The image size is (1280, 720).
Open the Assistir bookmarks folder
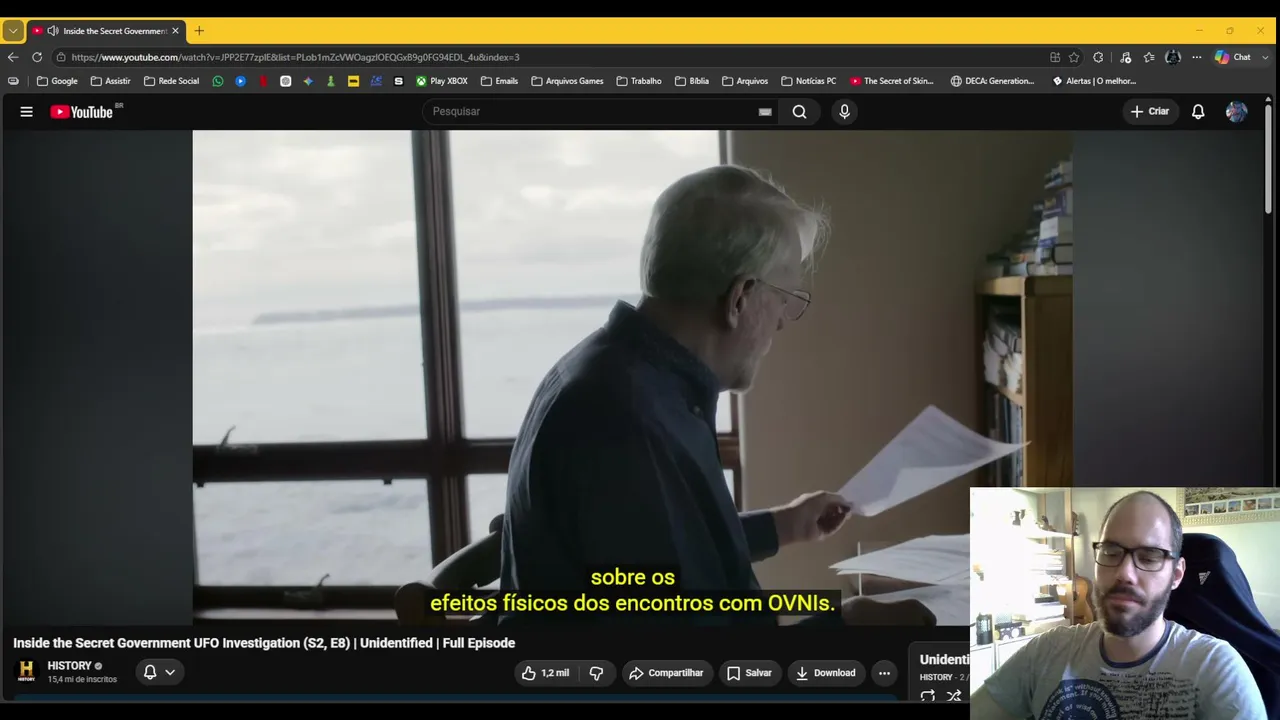coord(111,81)
